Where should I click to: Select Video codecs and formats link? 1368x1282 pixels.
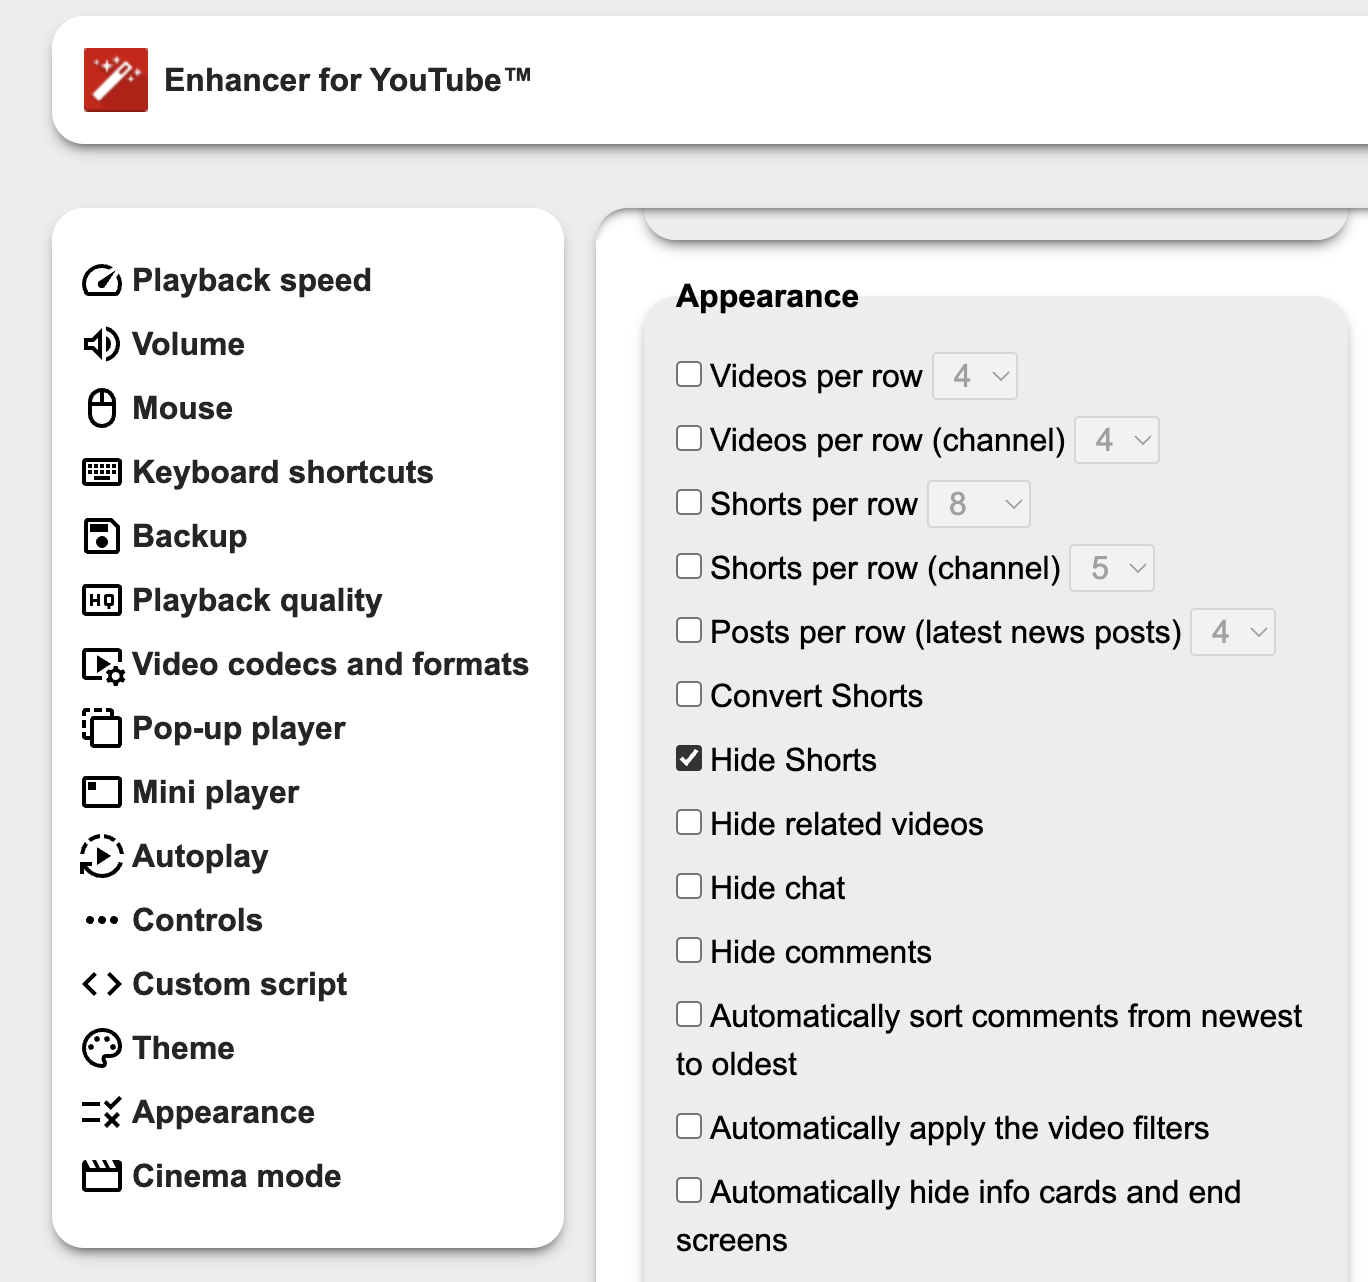[x=330, y=664]
